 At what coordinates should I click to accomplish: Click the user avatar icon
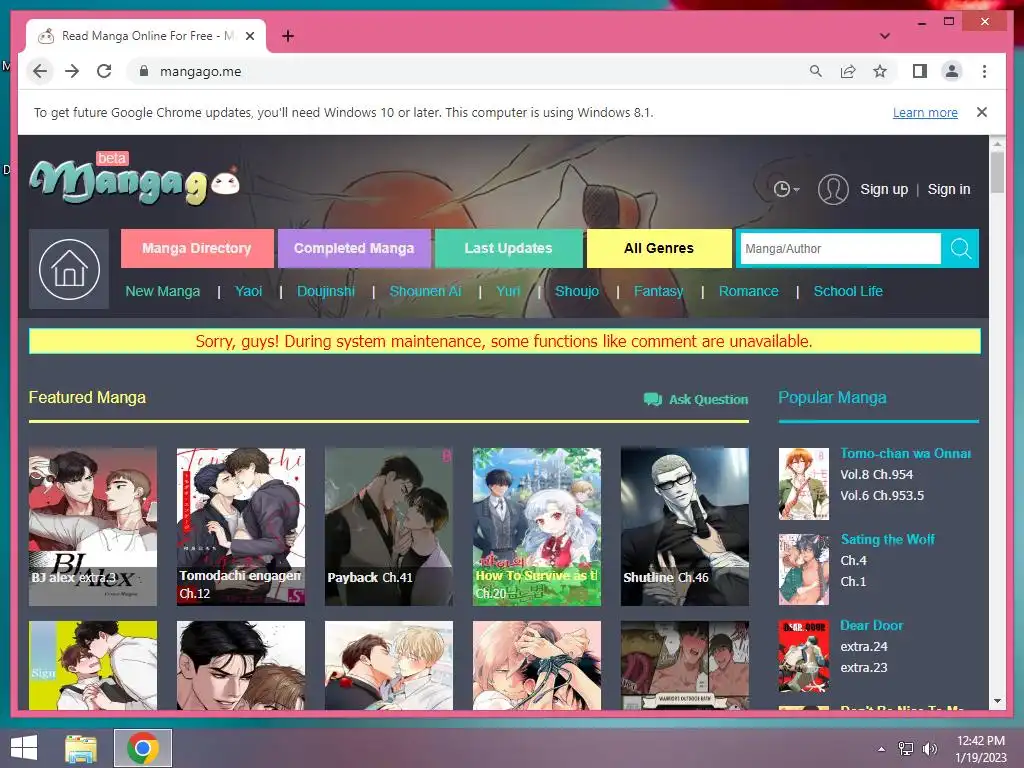(x=833, y=189)
